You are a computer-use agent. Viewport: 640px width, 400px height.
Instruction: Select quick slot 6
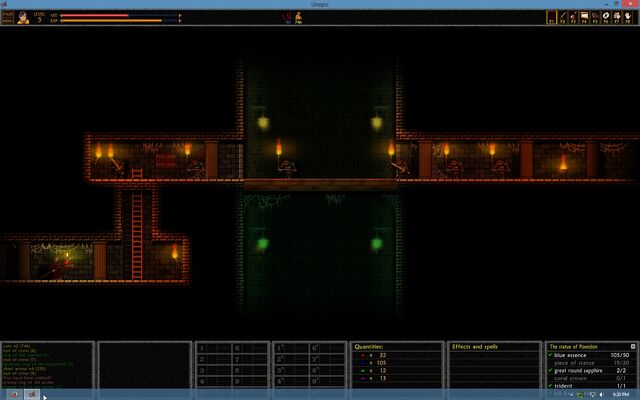(250, 348)
